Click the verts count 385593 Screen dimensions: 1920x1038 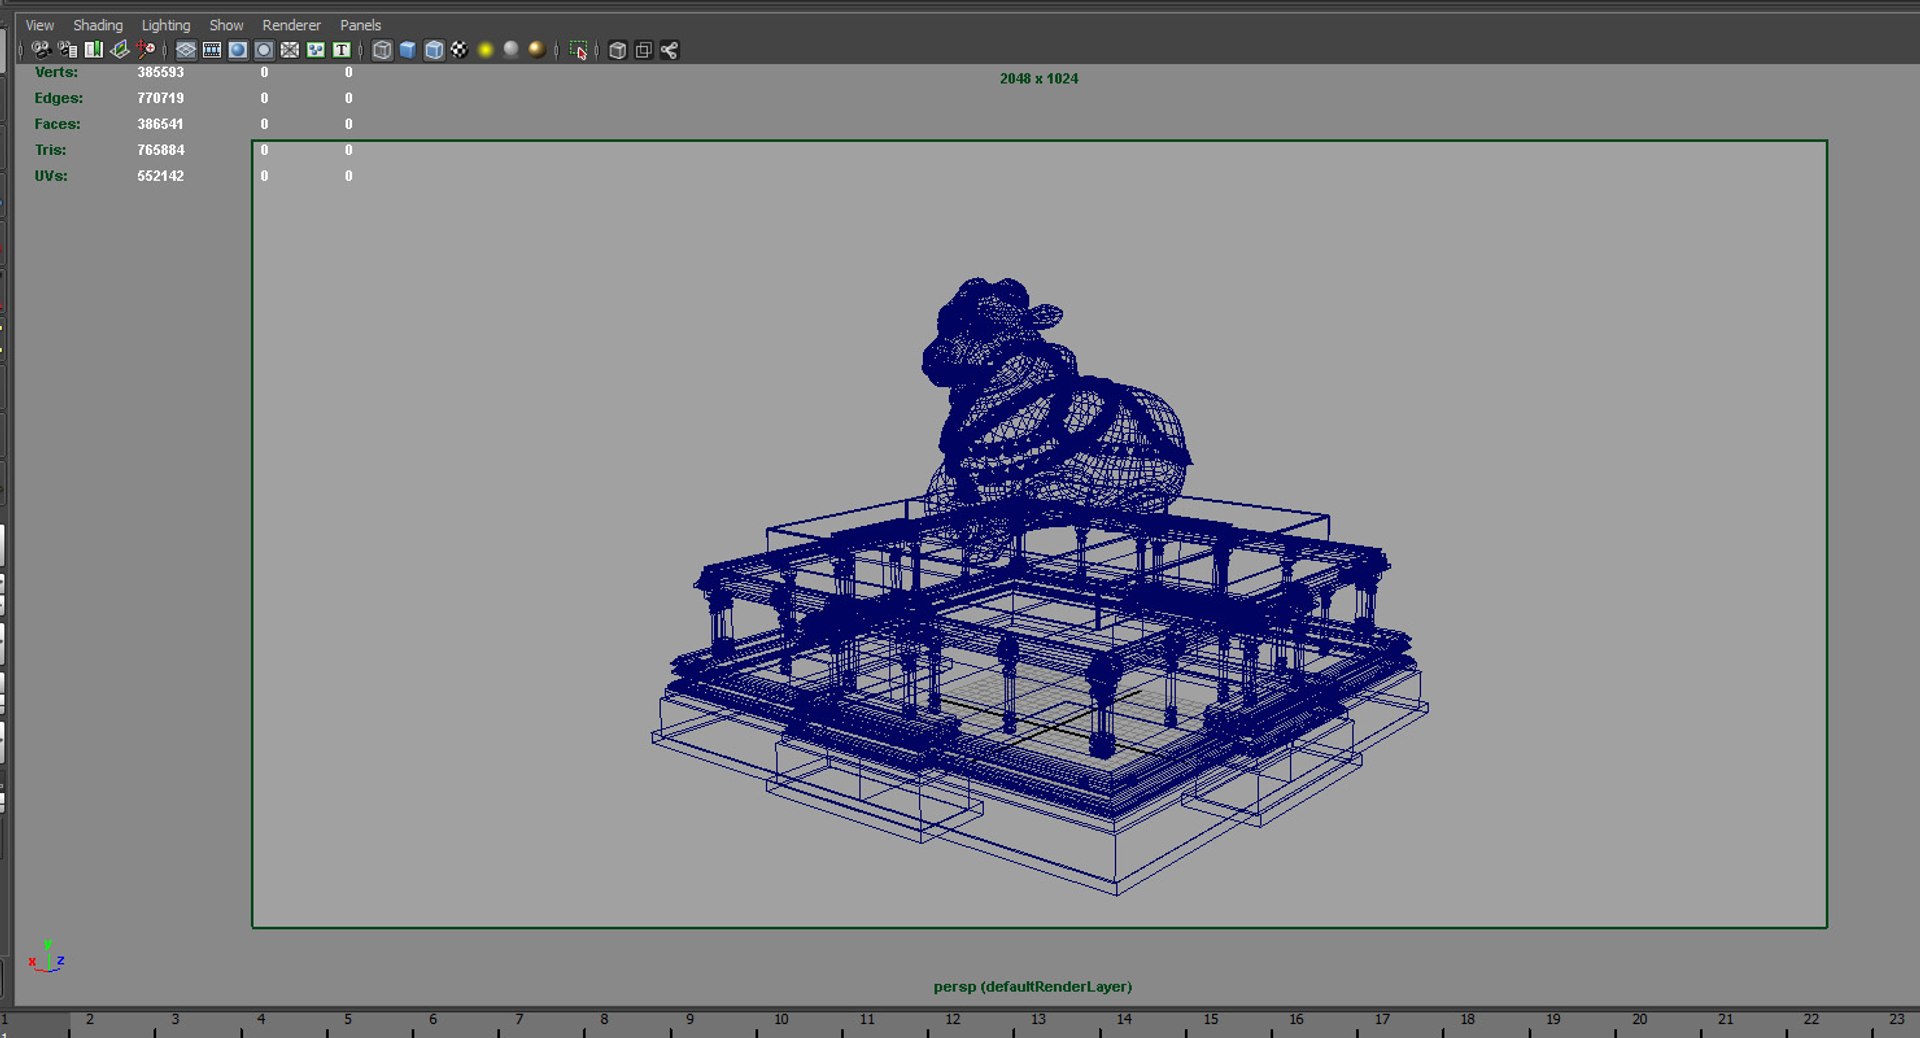click(160, 72)
